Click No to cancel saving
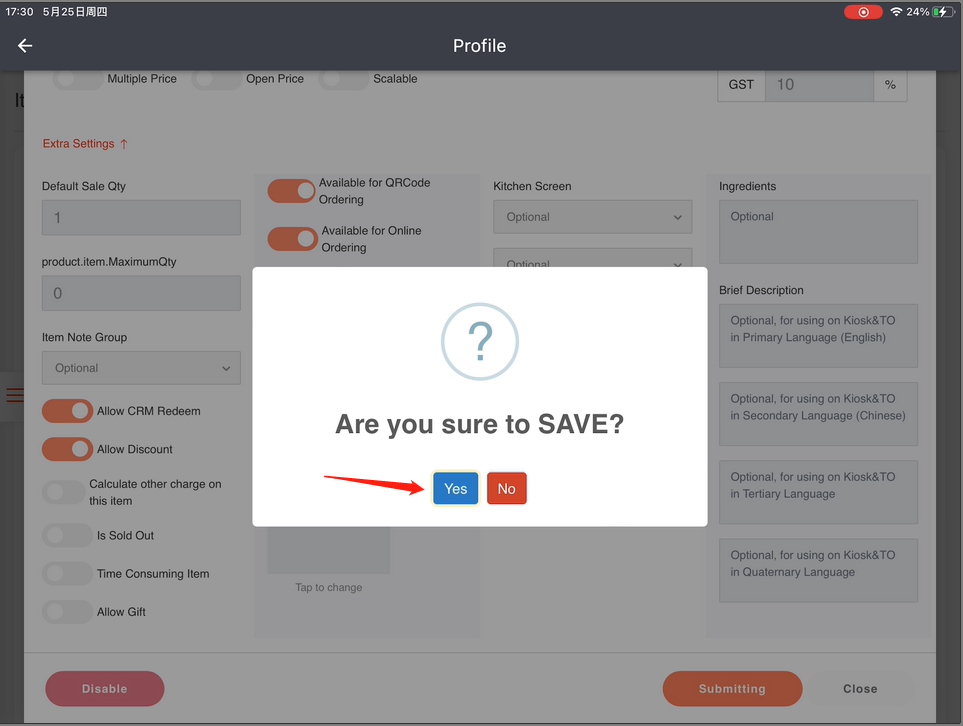Image resolution: width=963 pixels, height=726 pixels. (506, 488)
